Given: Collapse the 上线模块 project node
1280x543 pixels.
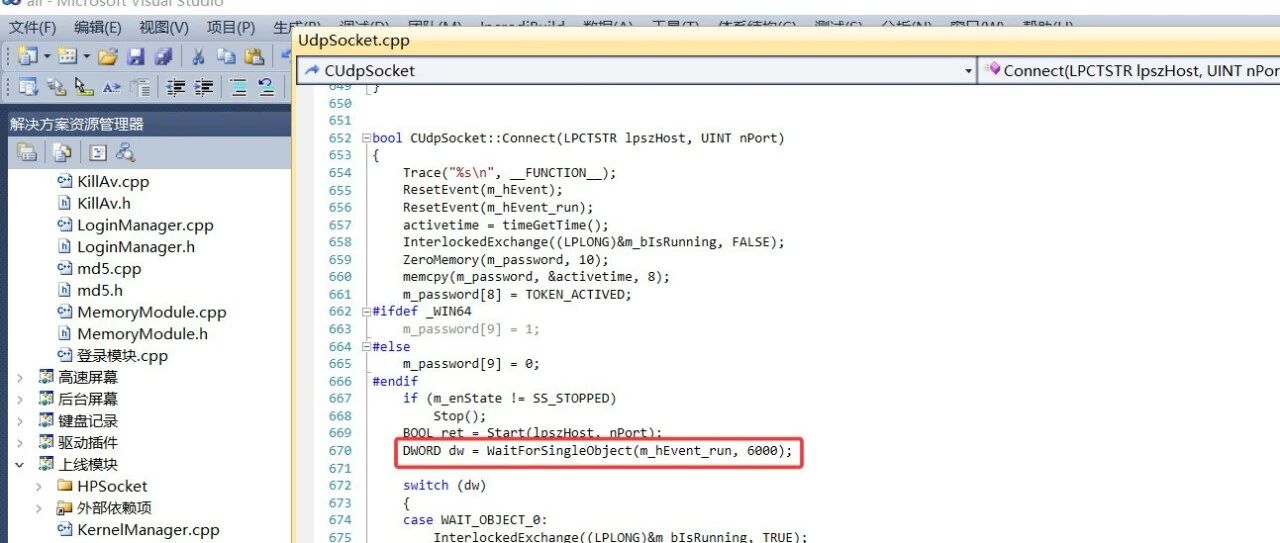Looking at the screenshot, I should [x=19, y=464].
